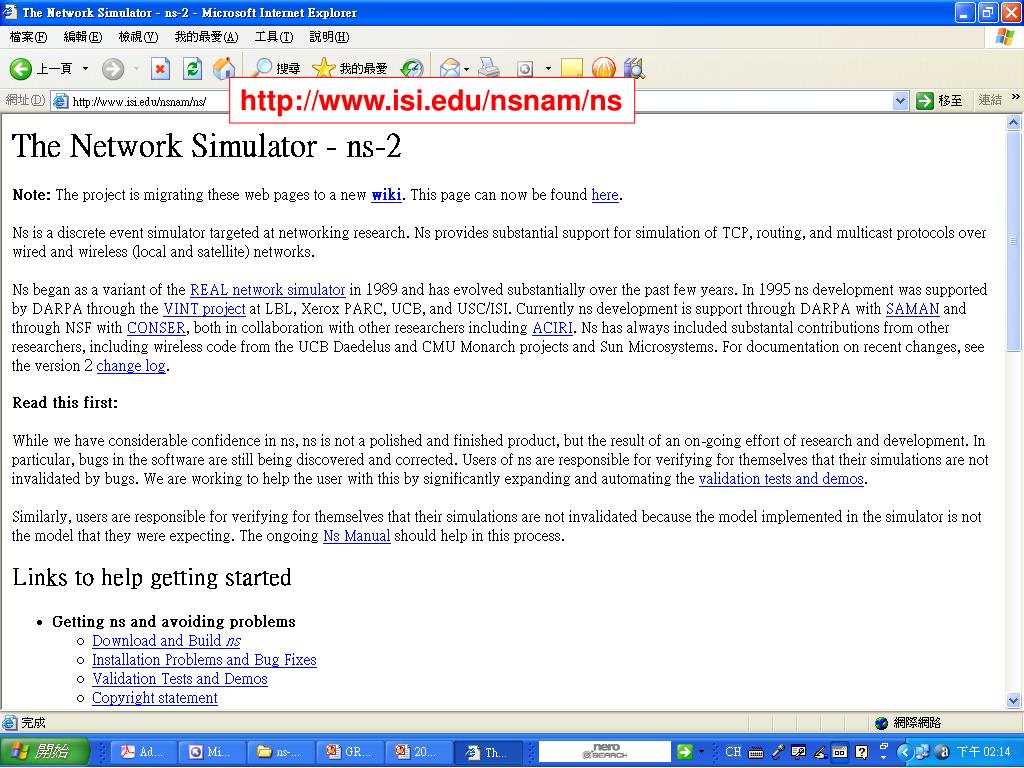Click the green 移至 Go arrow button
Image resolution: width=1024 pixels, height=768 pixels.
pyautogui.click(x=939, y=101)
